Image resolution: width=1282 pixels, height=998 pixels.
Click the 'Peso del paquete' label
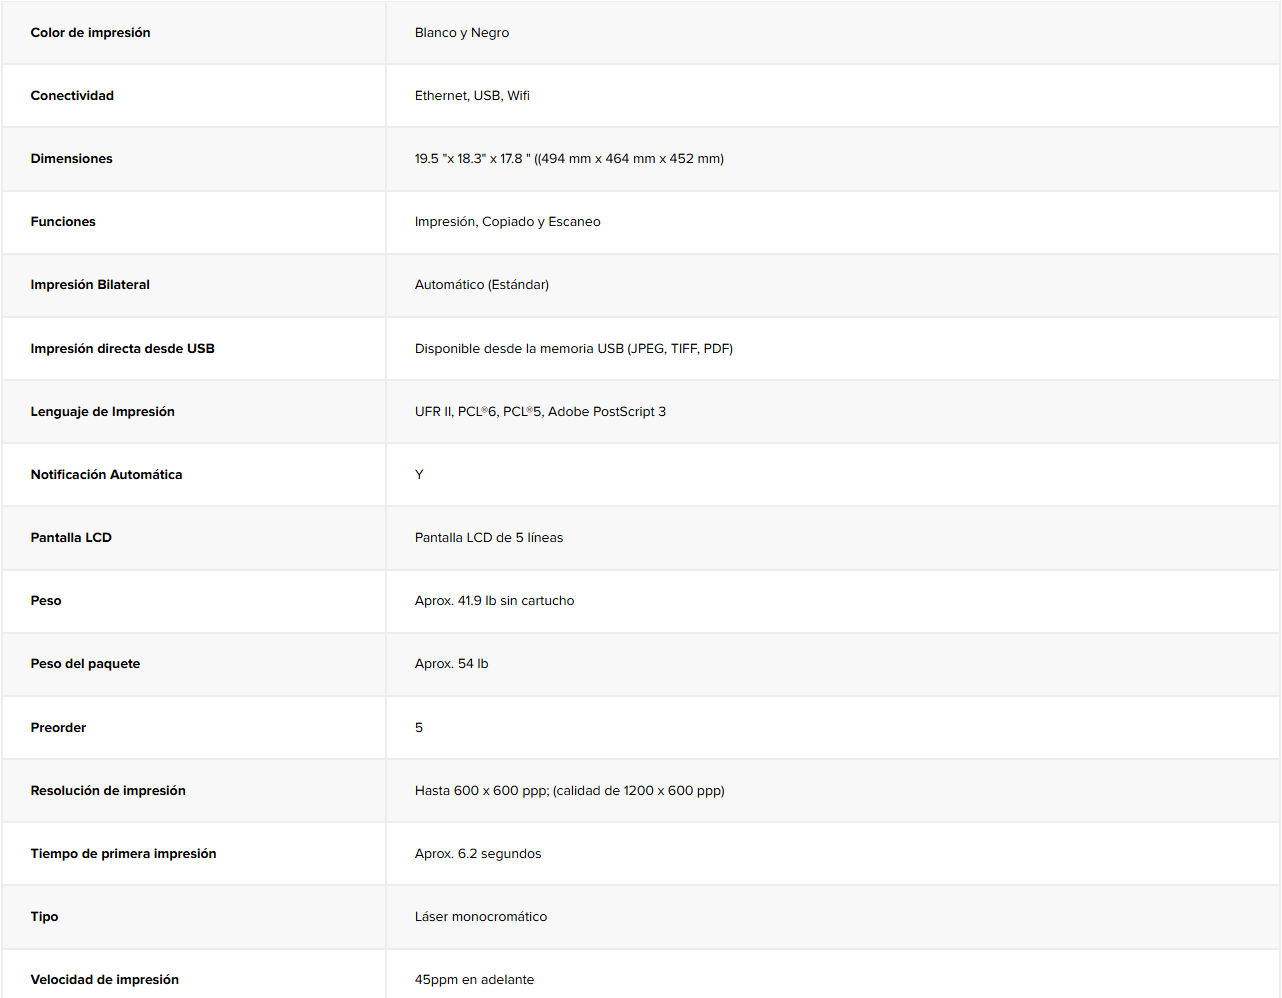(x=85, y=664)
